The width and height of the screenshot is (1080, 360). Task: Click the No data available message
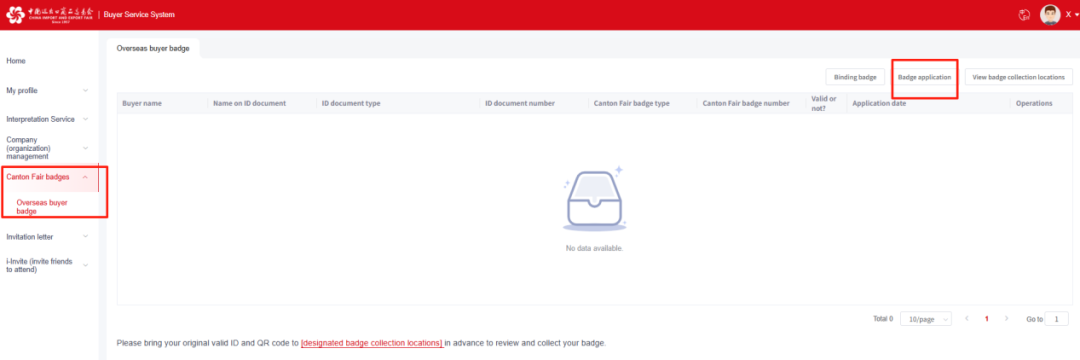(594, 248)
